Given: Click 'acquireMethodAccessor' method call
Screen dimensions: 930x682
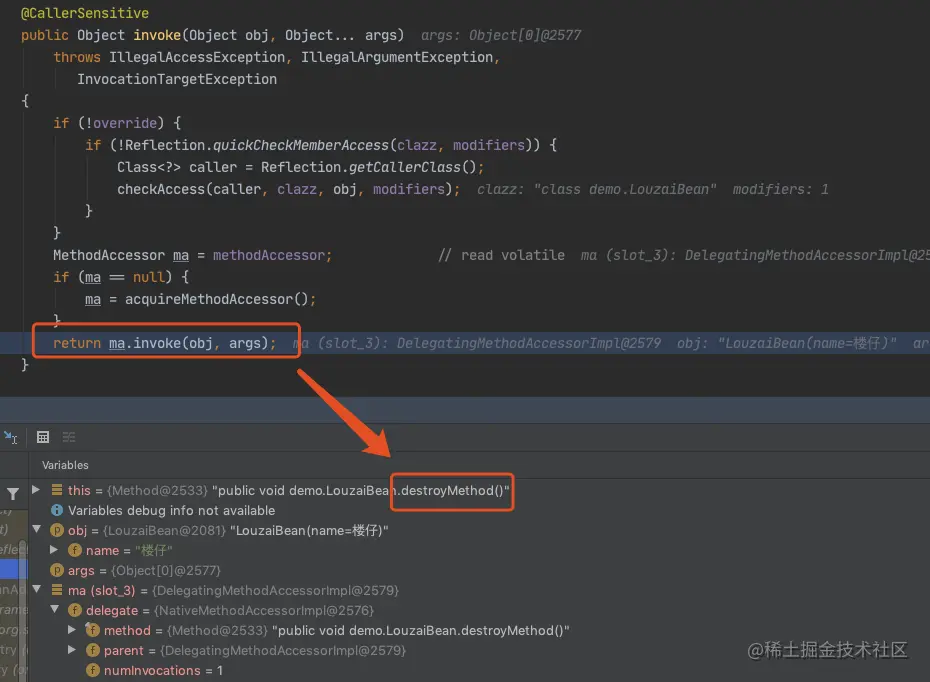Looking at the screenshot, I should click(209, 299).
